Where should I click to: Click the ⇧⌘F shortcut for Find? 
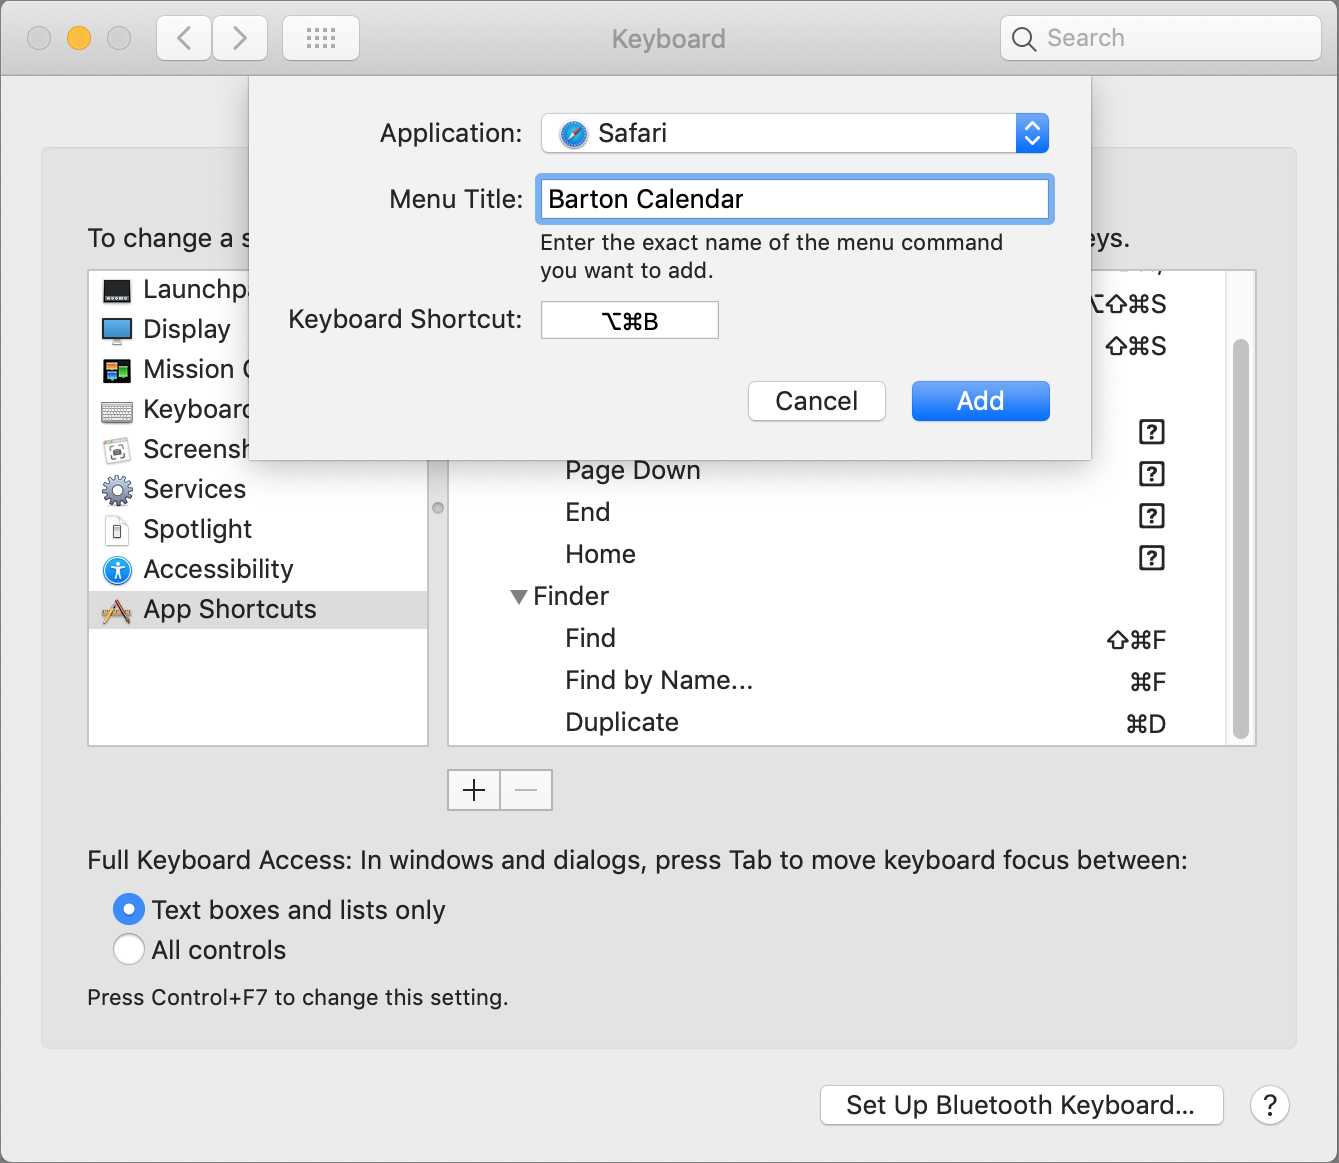pyautogui.click(x=1136, y=640)
